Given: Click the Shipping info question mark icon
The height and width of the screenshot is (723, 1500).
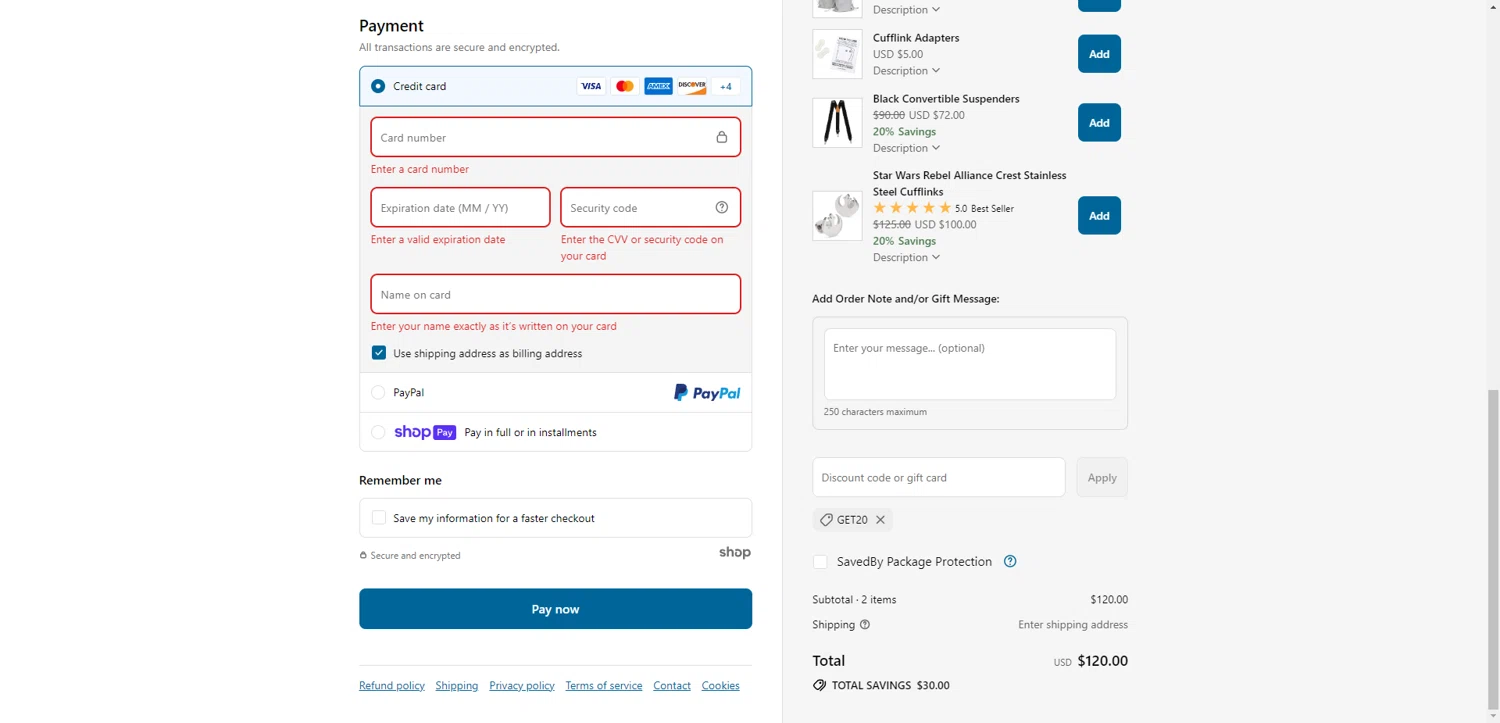Looking at the screenshot, I should [x=865, y=625].
